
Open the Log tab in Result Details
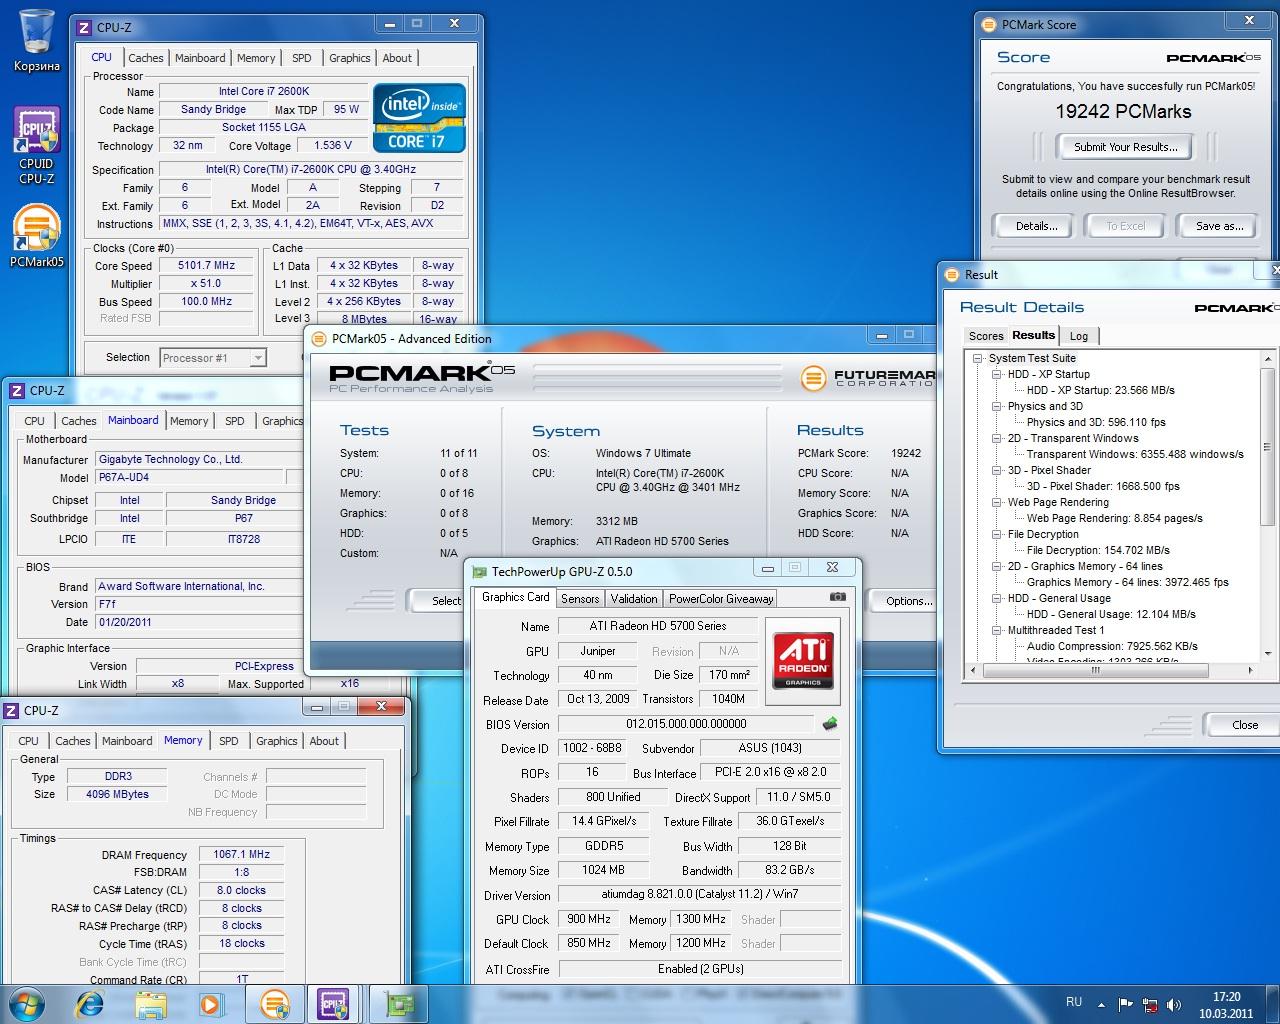coord(1079,336)
